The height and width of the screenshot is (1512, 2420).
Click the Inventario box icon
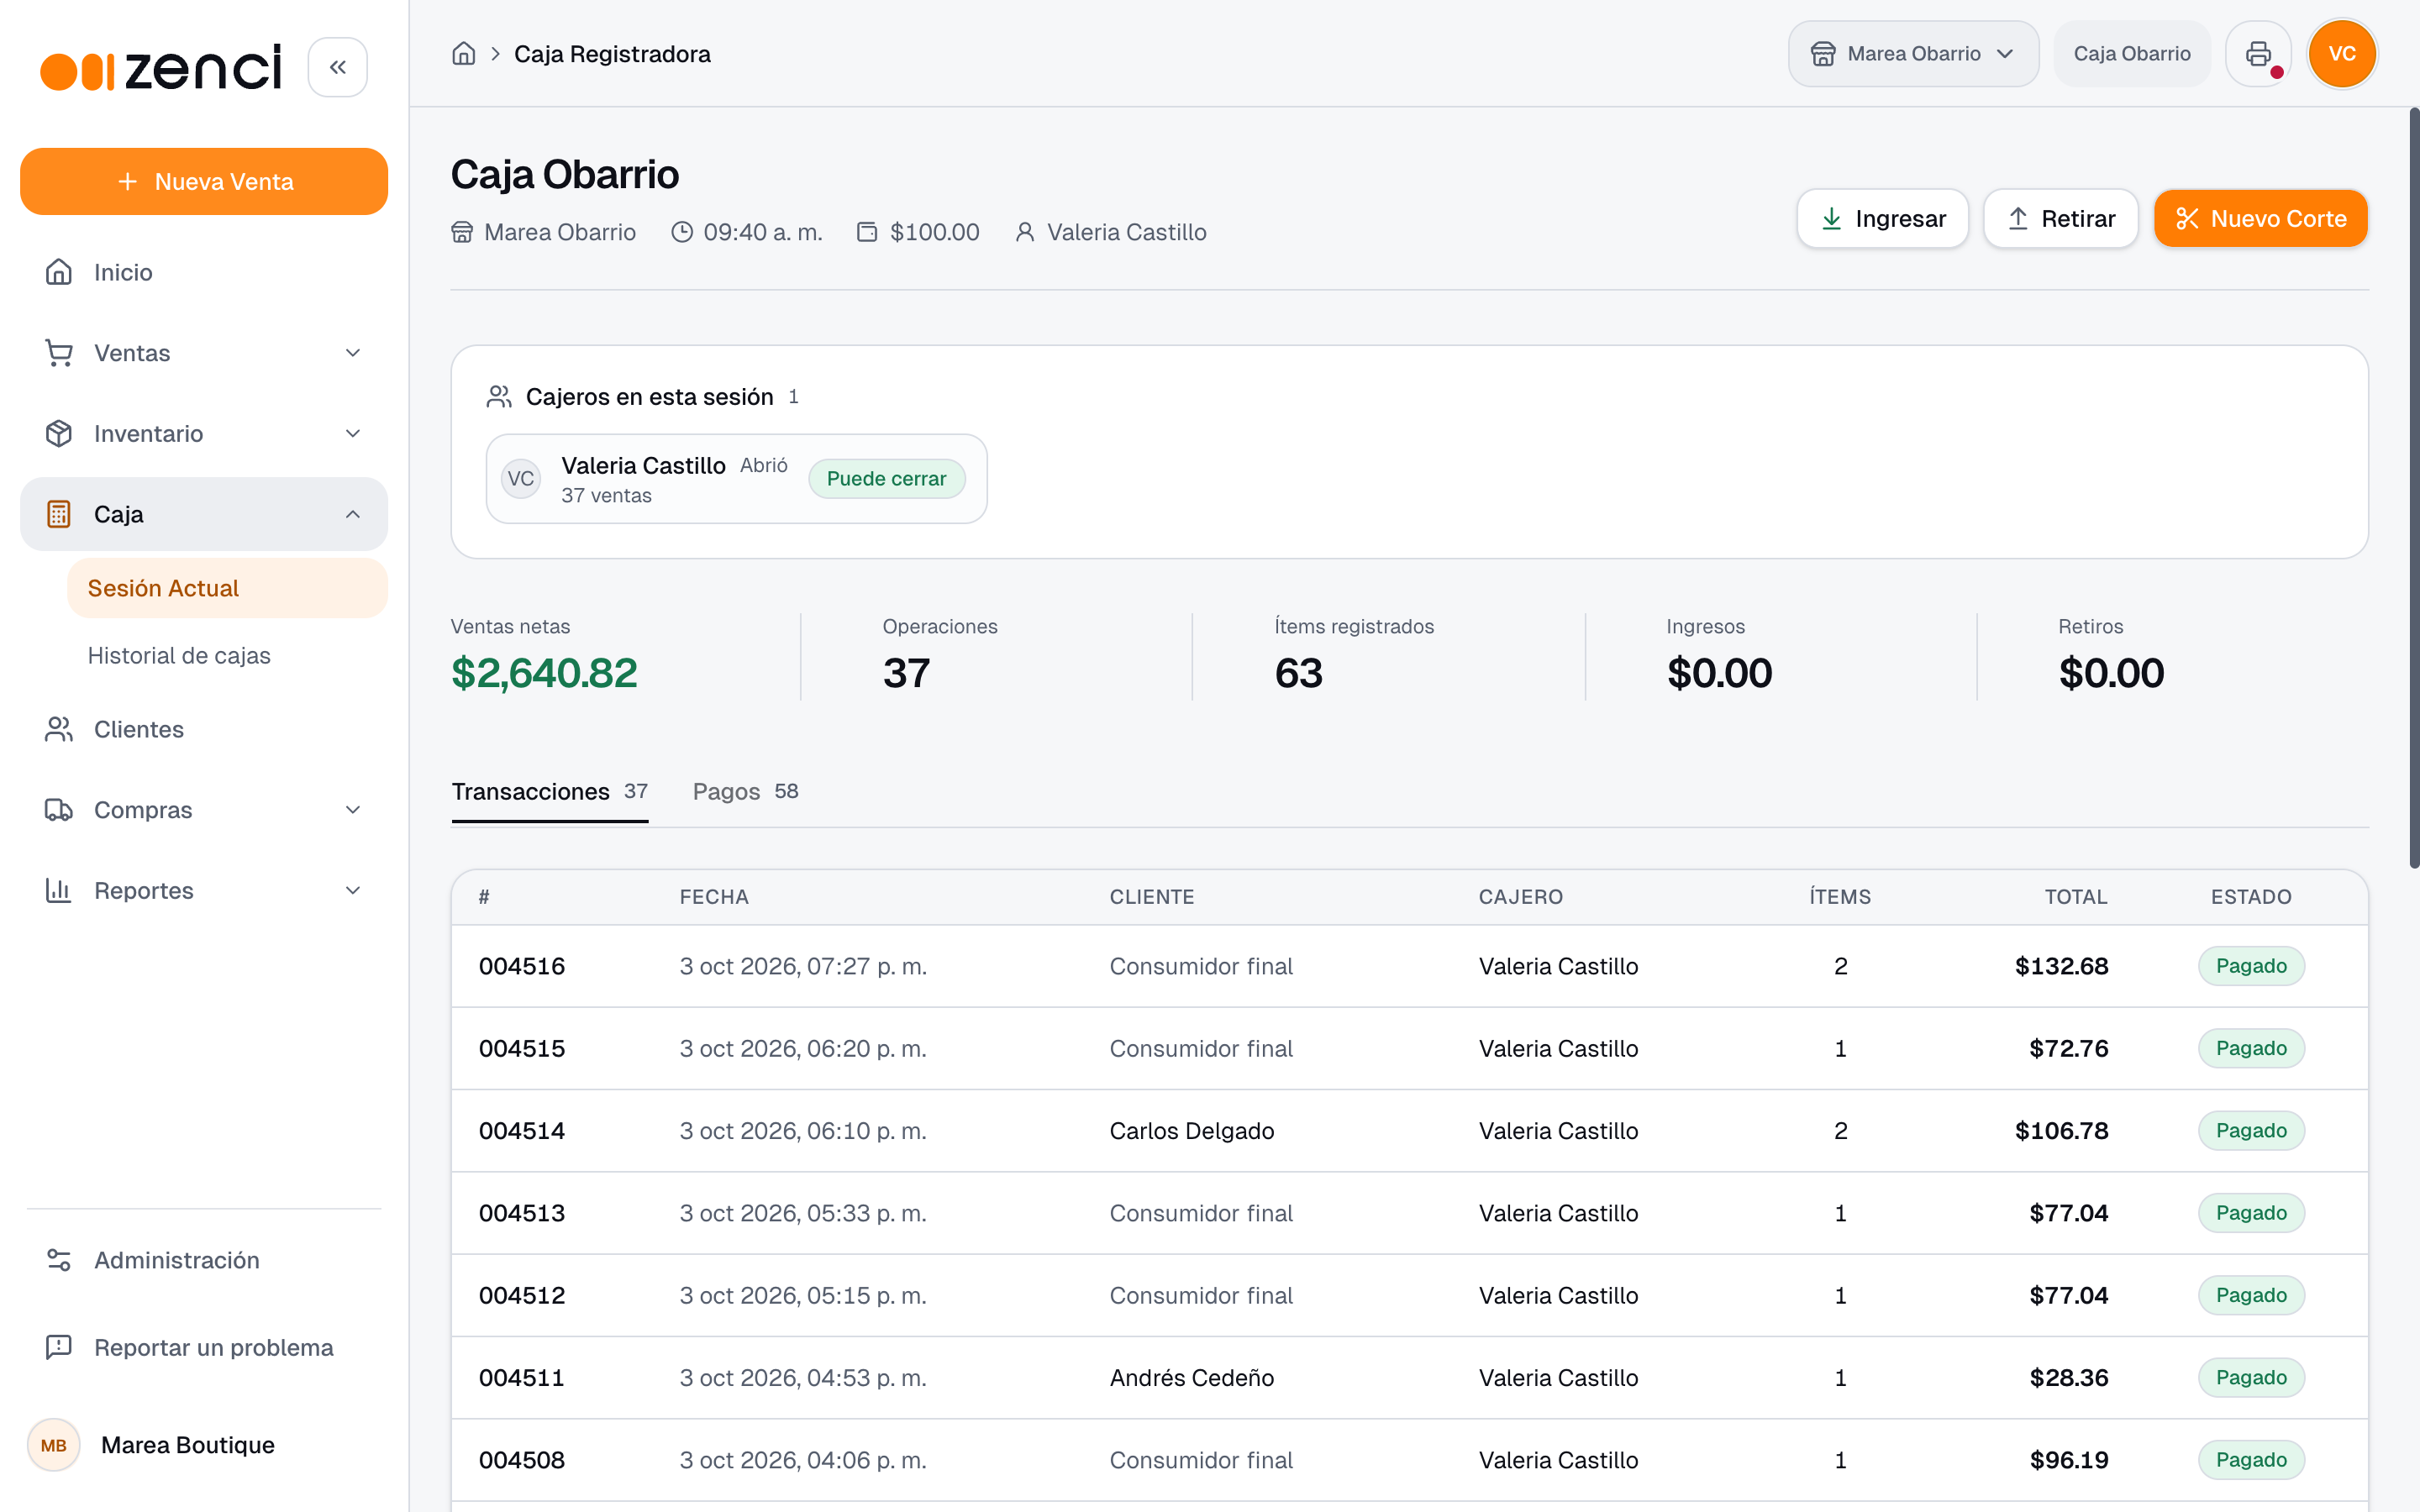click(59, 433)
